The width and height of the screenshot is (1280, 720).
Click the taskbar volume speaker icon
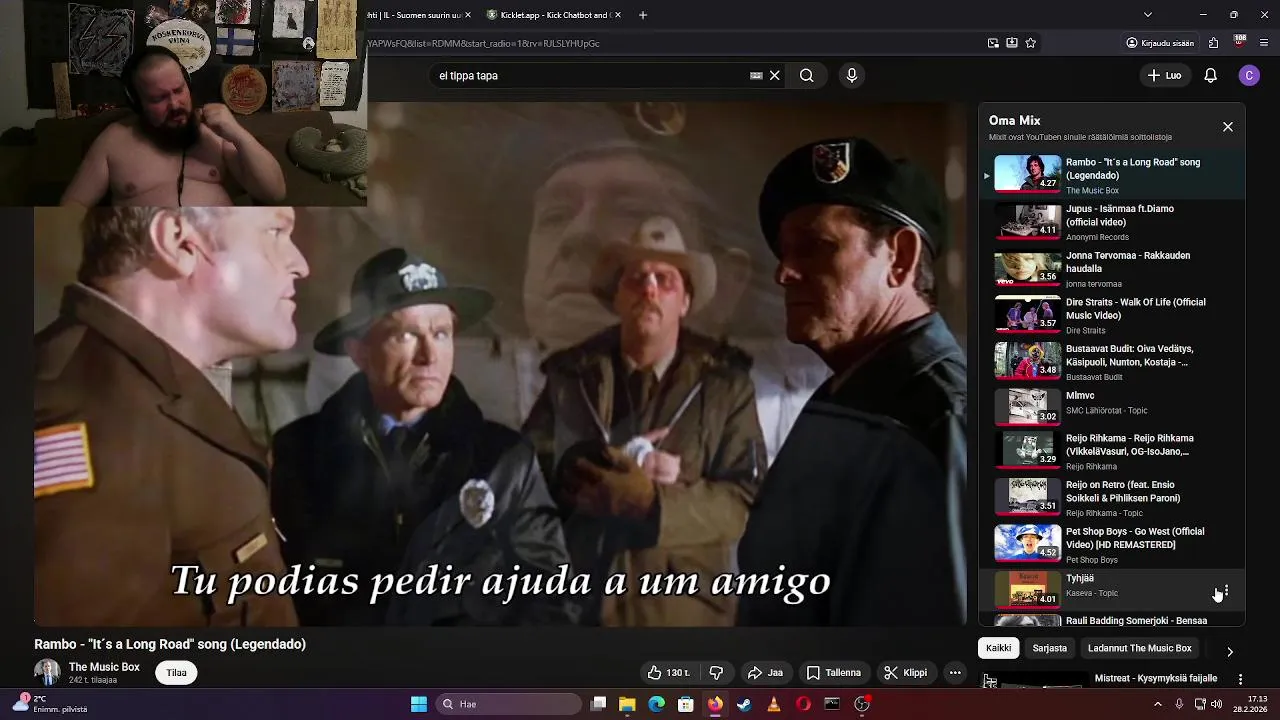pyautogui.click(x=1216, y=704)
